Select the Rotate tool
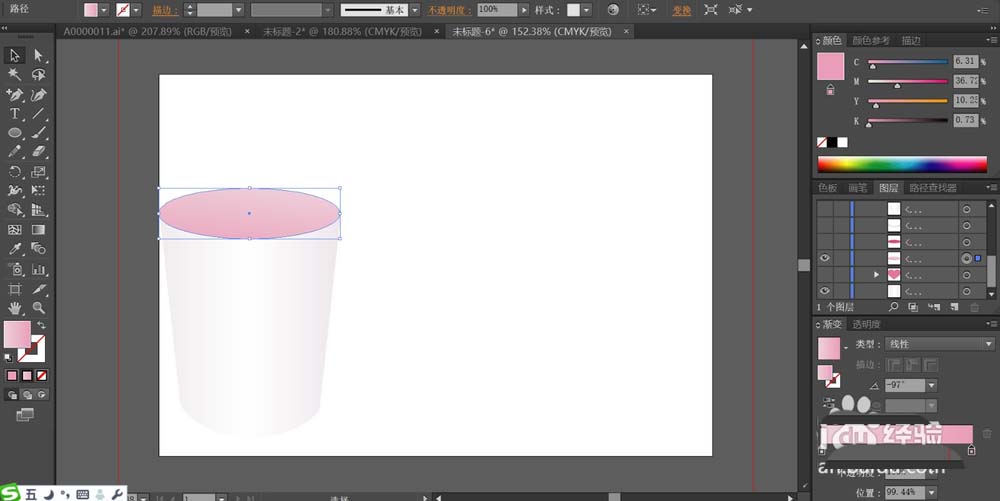 click(15, 172)
